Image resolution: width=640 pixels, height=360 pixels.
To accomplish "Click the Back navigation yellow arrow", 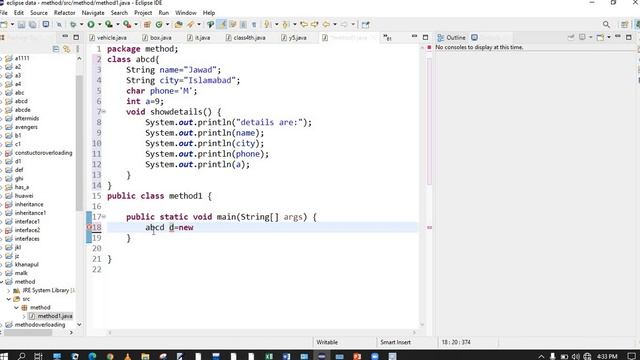I will click(x=326, y=24).
